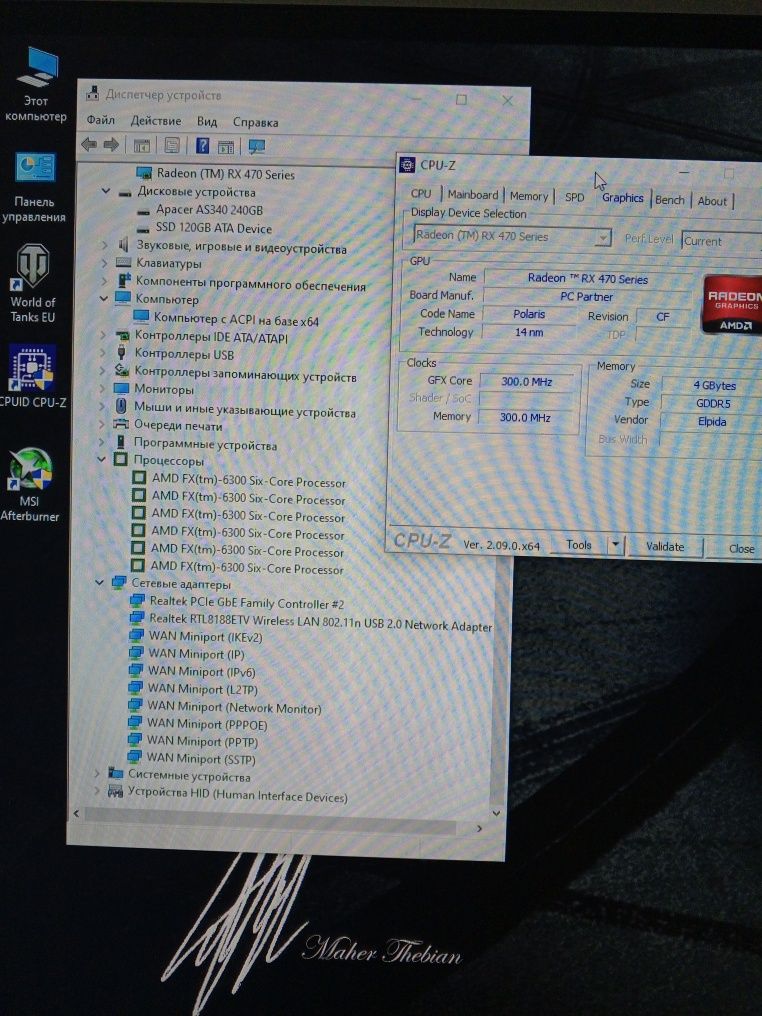Switch to the SPD tab

574,197
